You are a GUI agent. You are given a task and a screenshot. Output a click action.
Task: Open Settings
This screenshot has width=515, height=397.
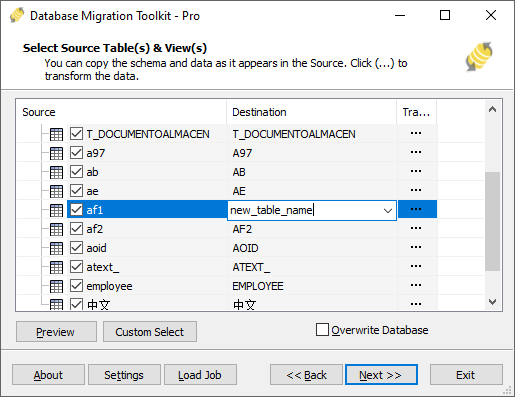[x=124, y=375]
